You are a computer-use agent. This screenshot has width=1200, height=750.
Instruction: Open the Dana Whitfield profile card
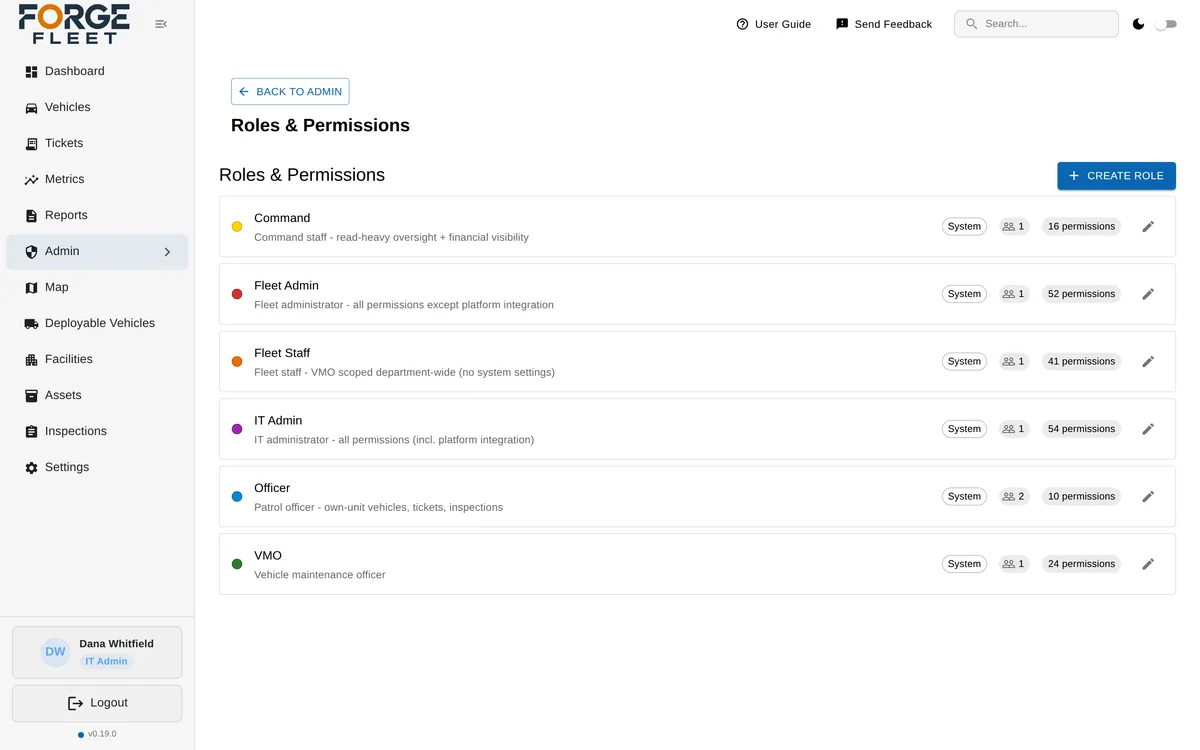97,652
